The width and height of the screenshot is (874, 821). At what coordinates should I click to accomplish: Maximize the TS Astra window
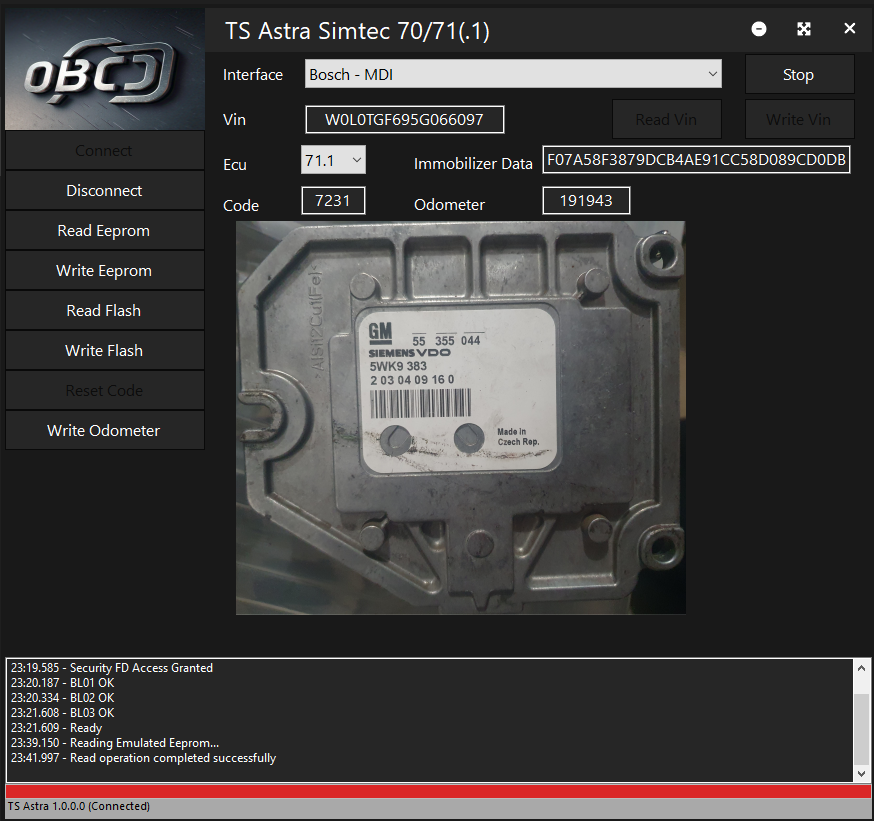tap(804, 29)
